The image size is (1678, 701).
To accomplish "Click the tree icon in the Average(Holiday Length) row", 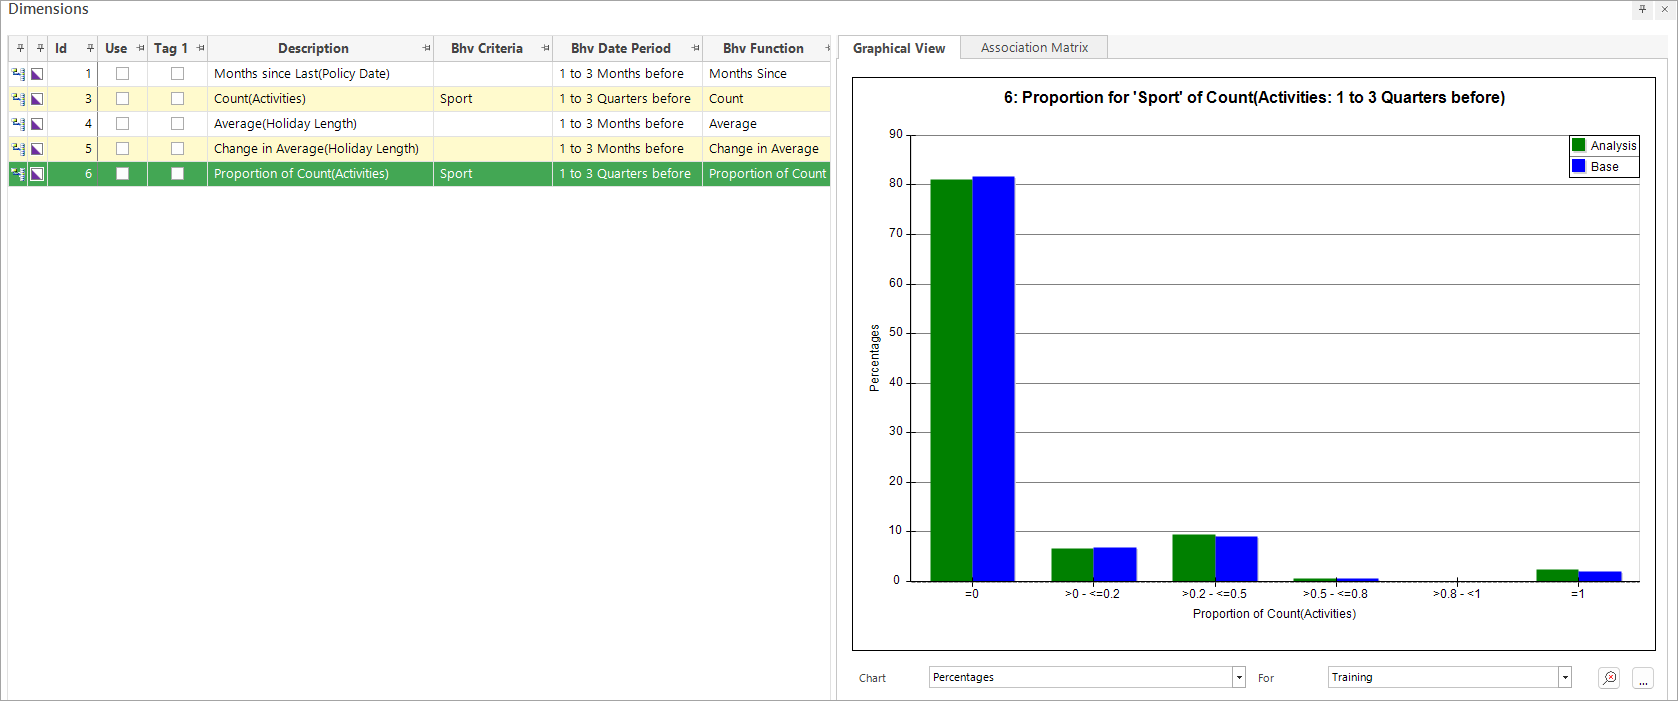I will (x=18, y=124).
